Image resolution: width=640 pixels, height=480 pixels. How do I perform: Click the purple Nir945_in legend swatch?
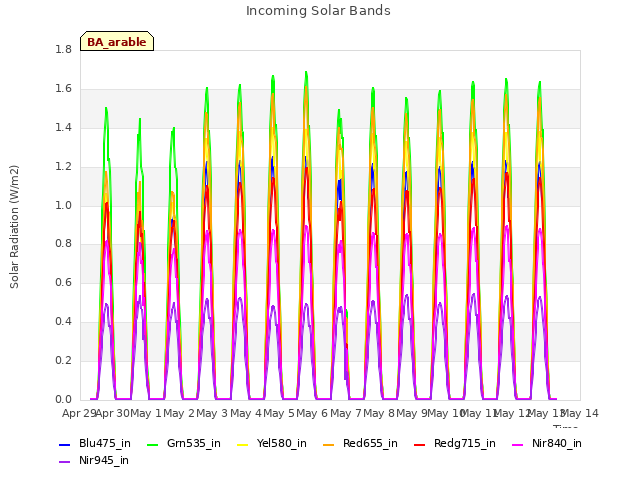pos(64,462)
